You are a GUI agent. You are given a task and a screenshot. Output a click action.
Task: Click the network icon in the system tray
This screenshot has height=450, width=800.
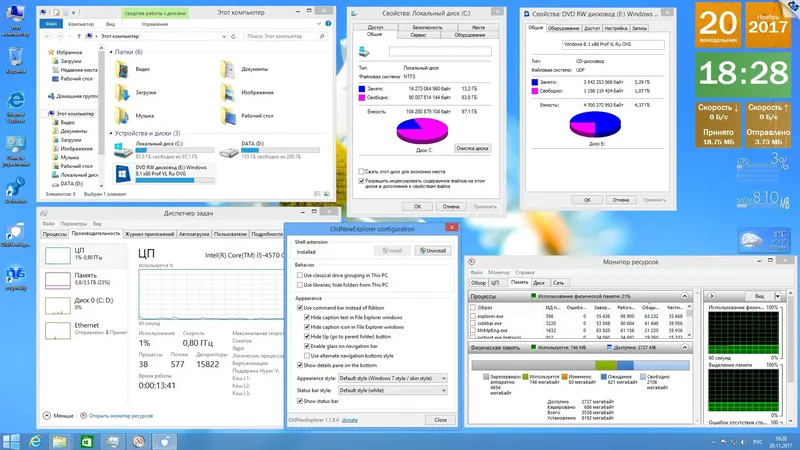(733, 442)
